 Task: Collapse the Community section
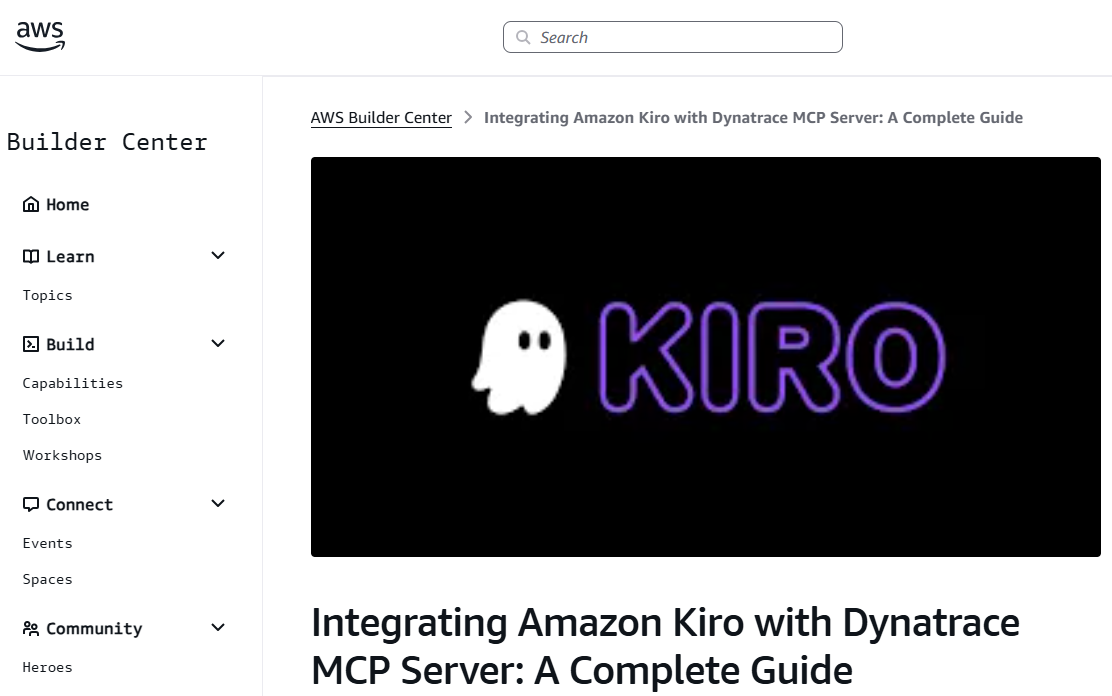(217, 627)
